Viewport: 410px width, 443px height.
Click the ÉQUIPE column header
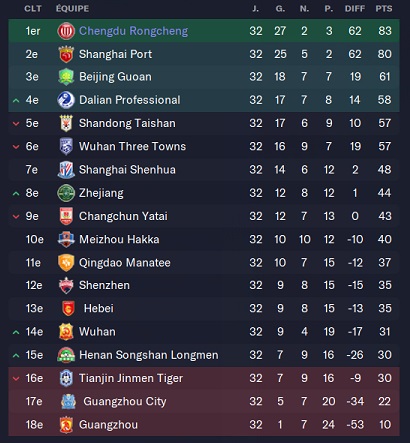72,8
